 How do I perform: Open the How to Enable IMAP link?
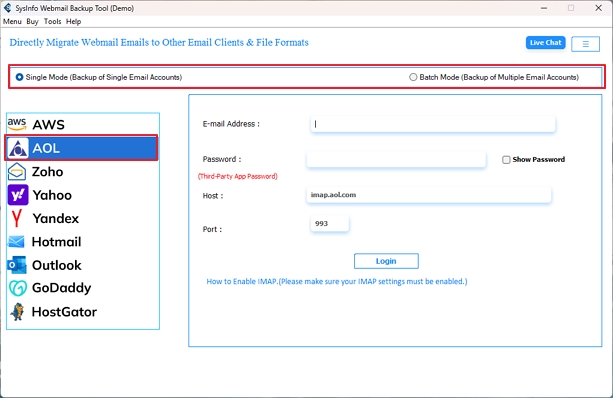point(337,281)
